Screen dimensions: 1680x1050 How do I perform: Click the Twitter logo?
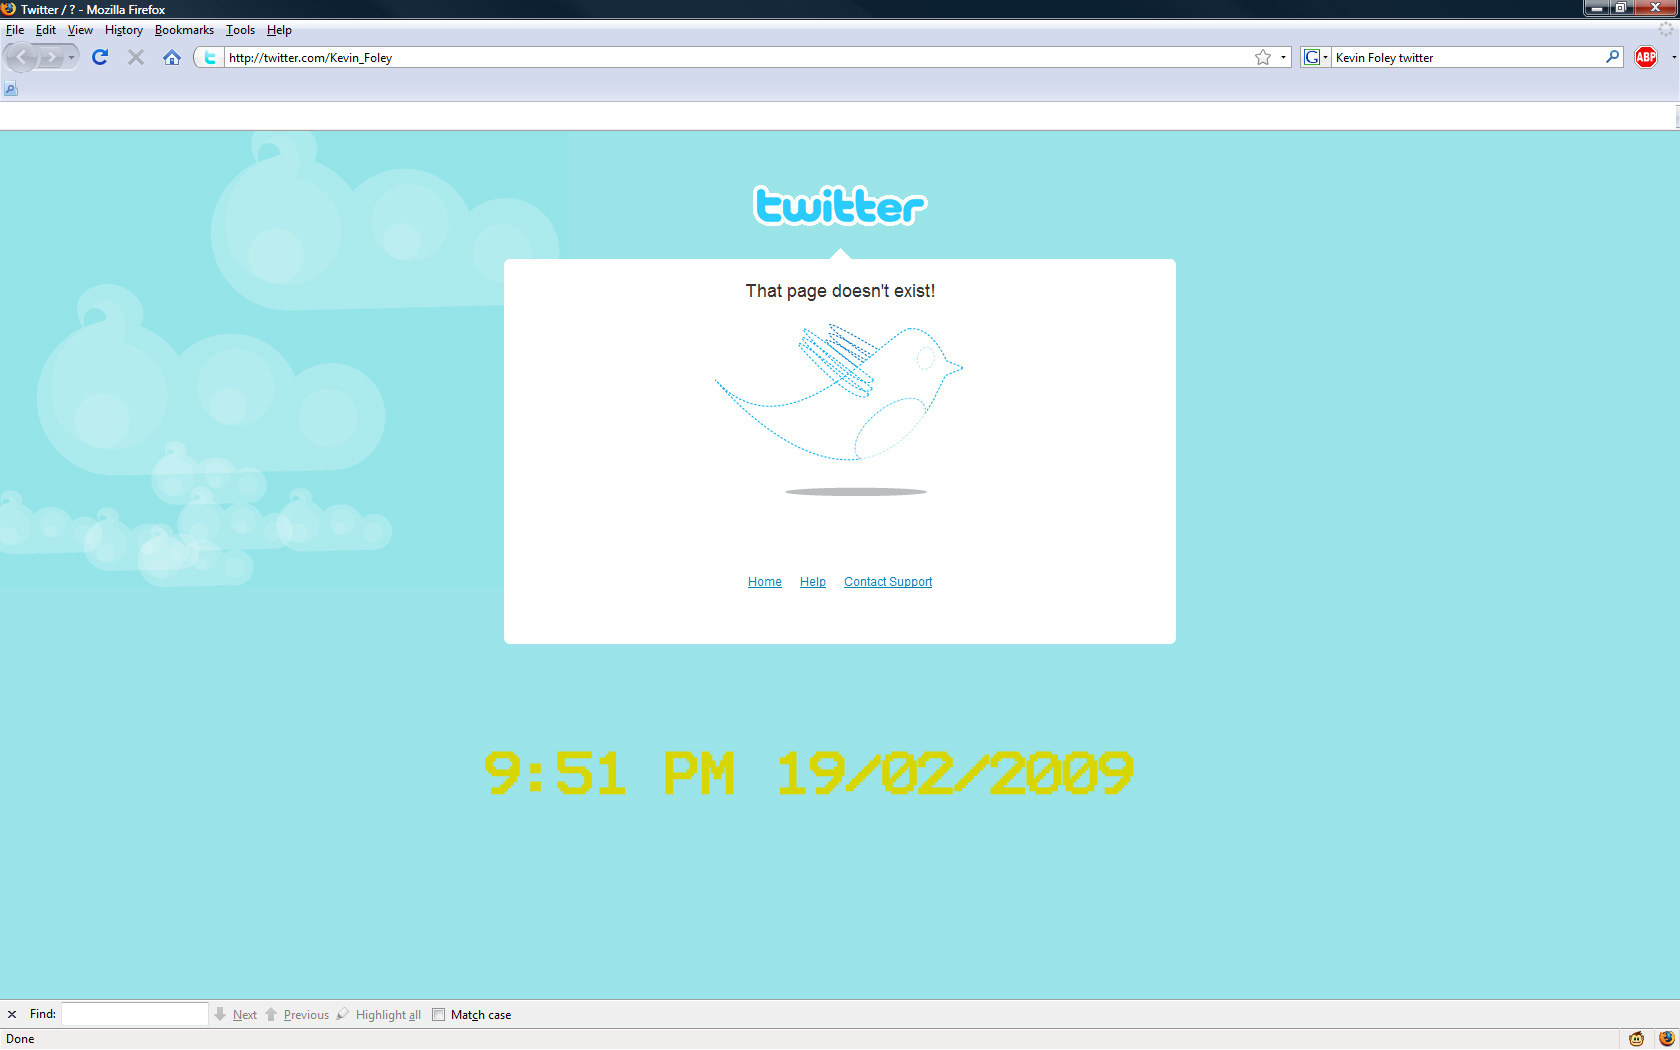[x=840, y=206]
